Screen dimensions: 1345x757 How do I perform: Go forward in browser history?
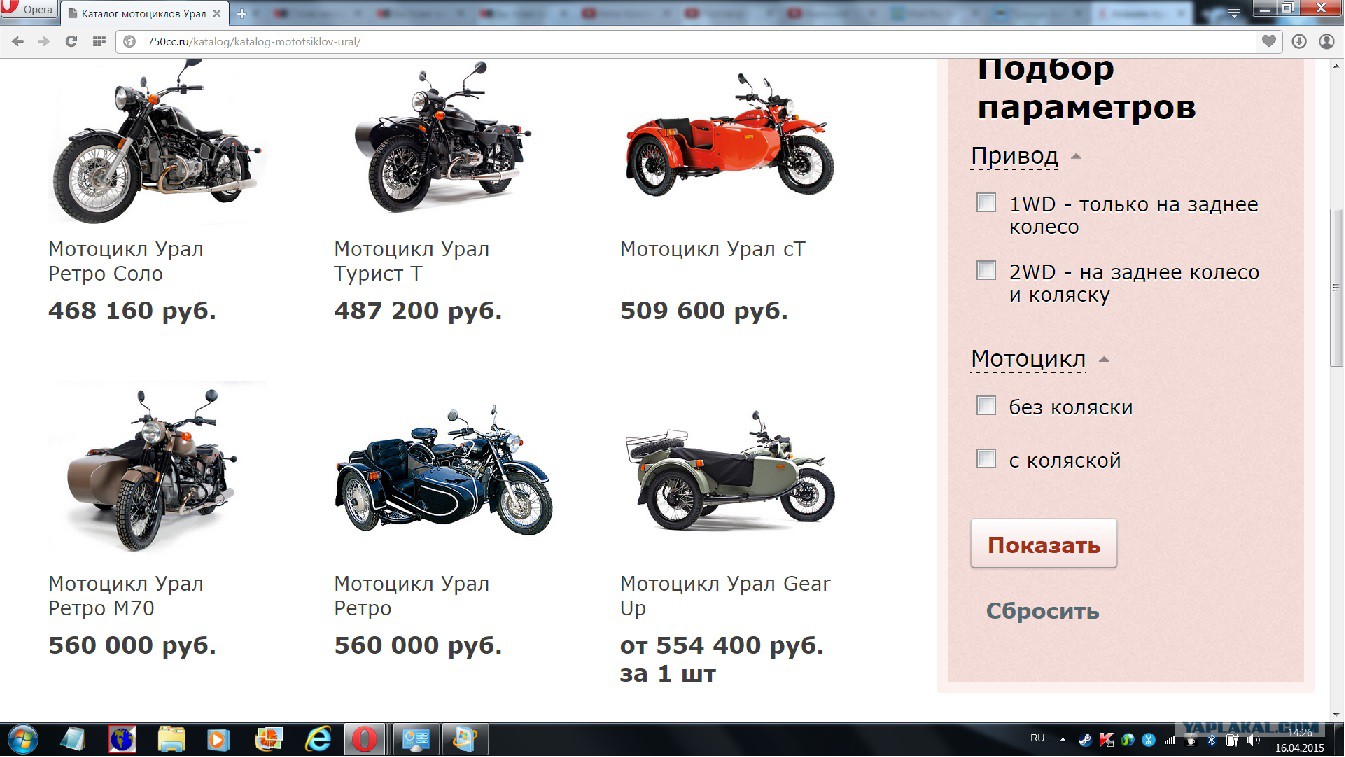[x=44, y=41]
